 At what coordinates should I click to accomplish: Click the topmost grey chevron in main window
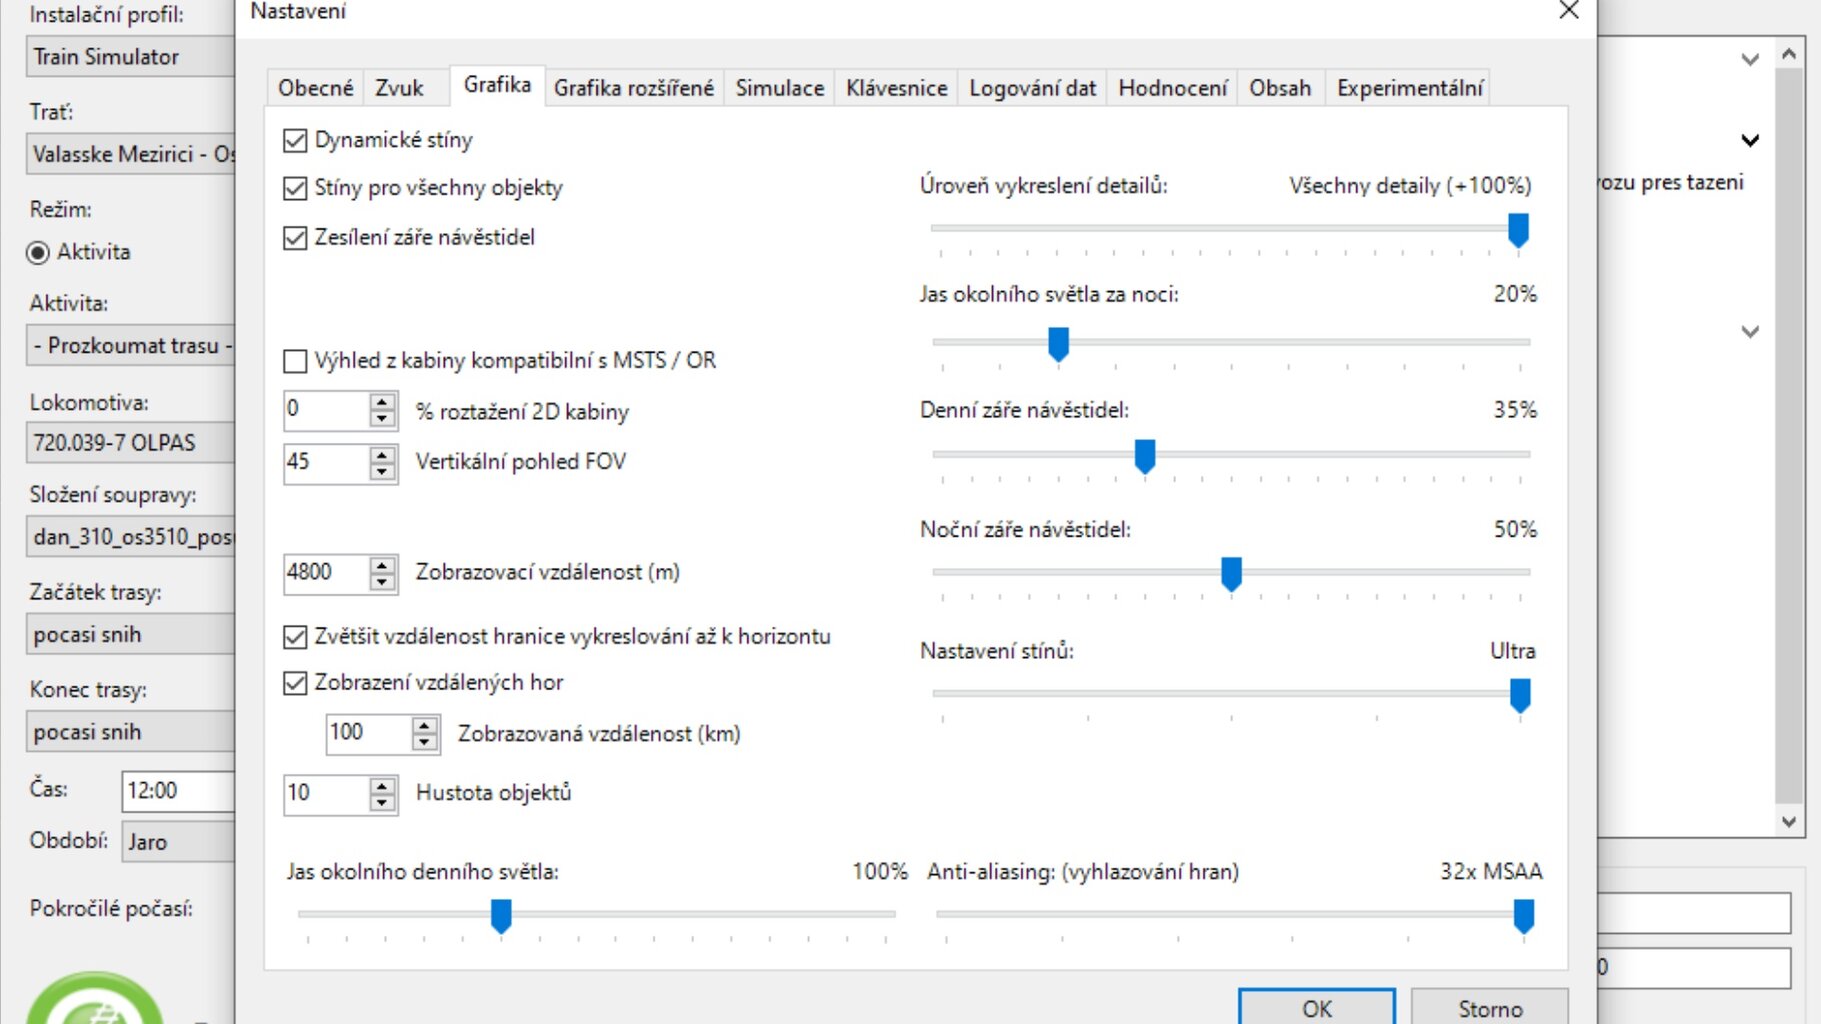tap(1750, 59)
